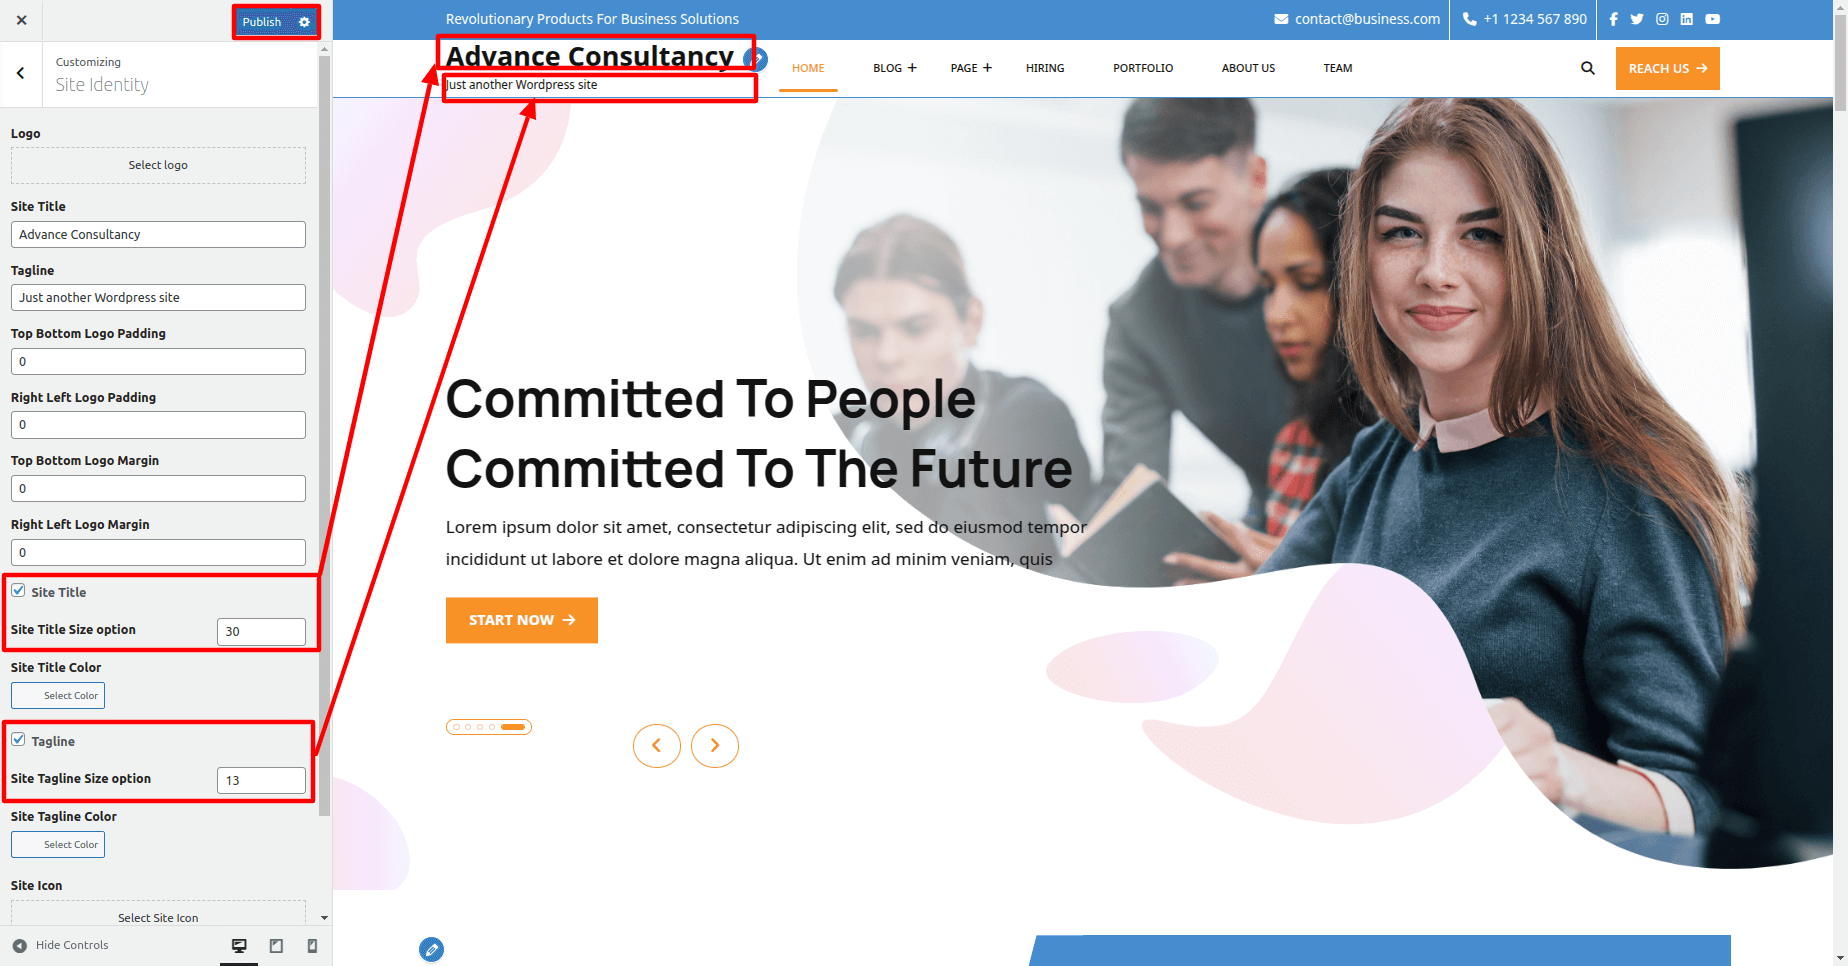The image size is (1848, 966).
Task: Expand the PAGE menu plus indicator
Action: [x=987, y=68]
